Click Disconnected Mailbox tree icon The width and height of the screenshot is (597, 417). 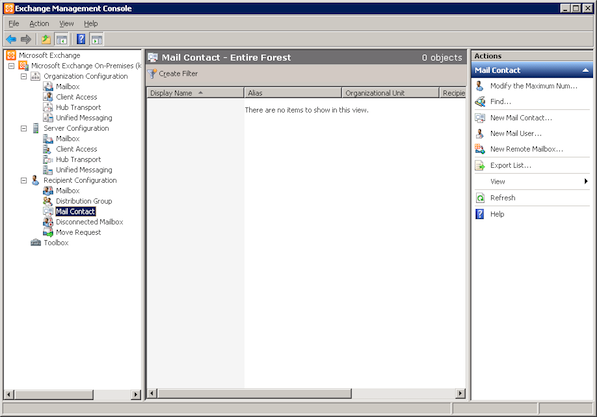pos(48,222)
